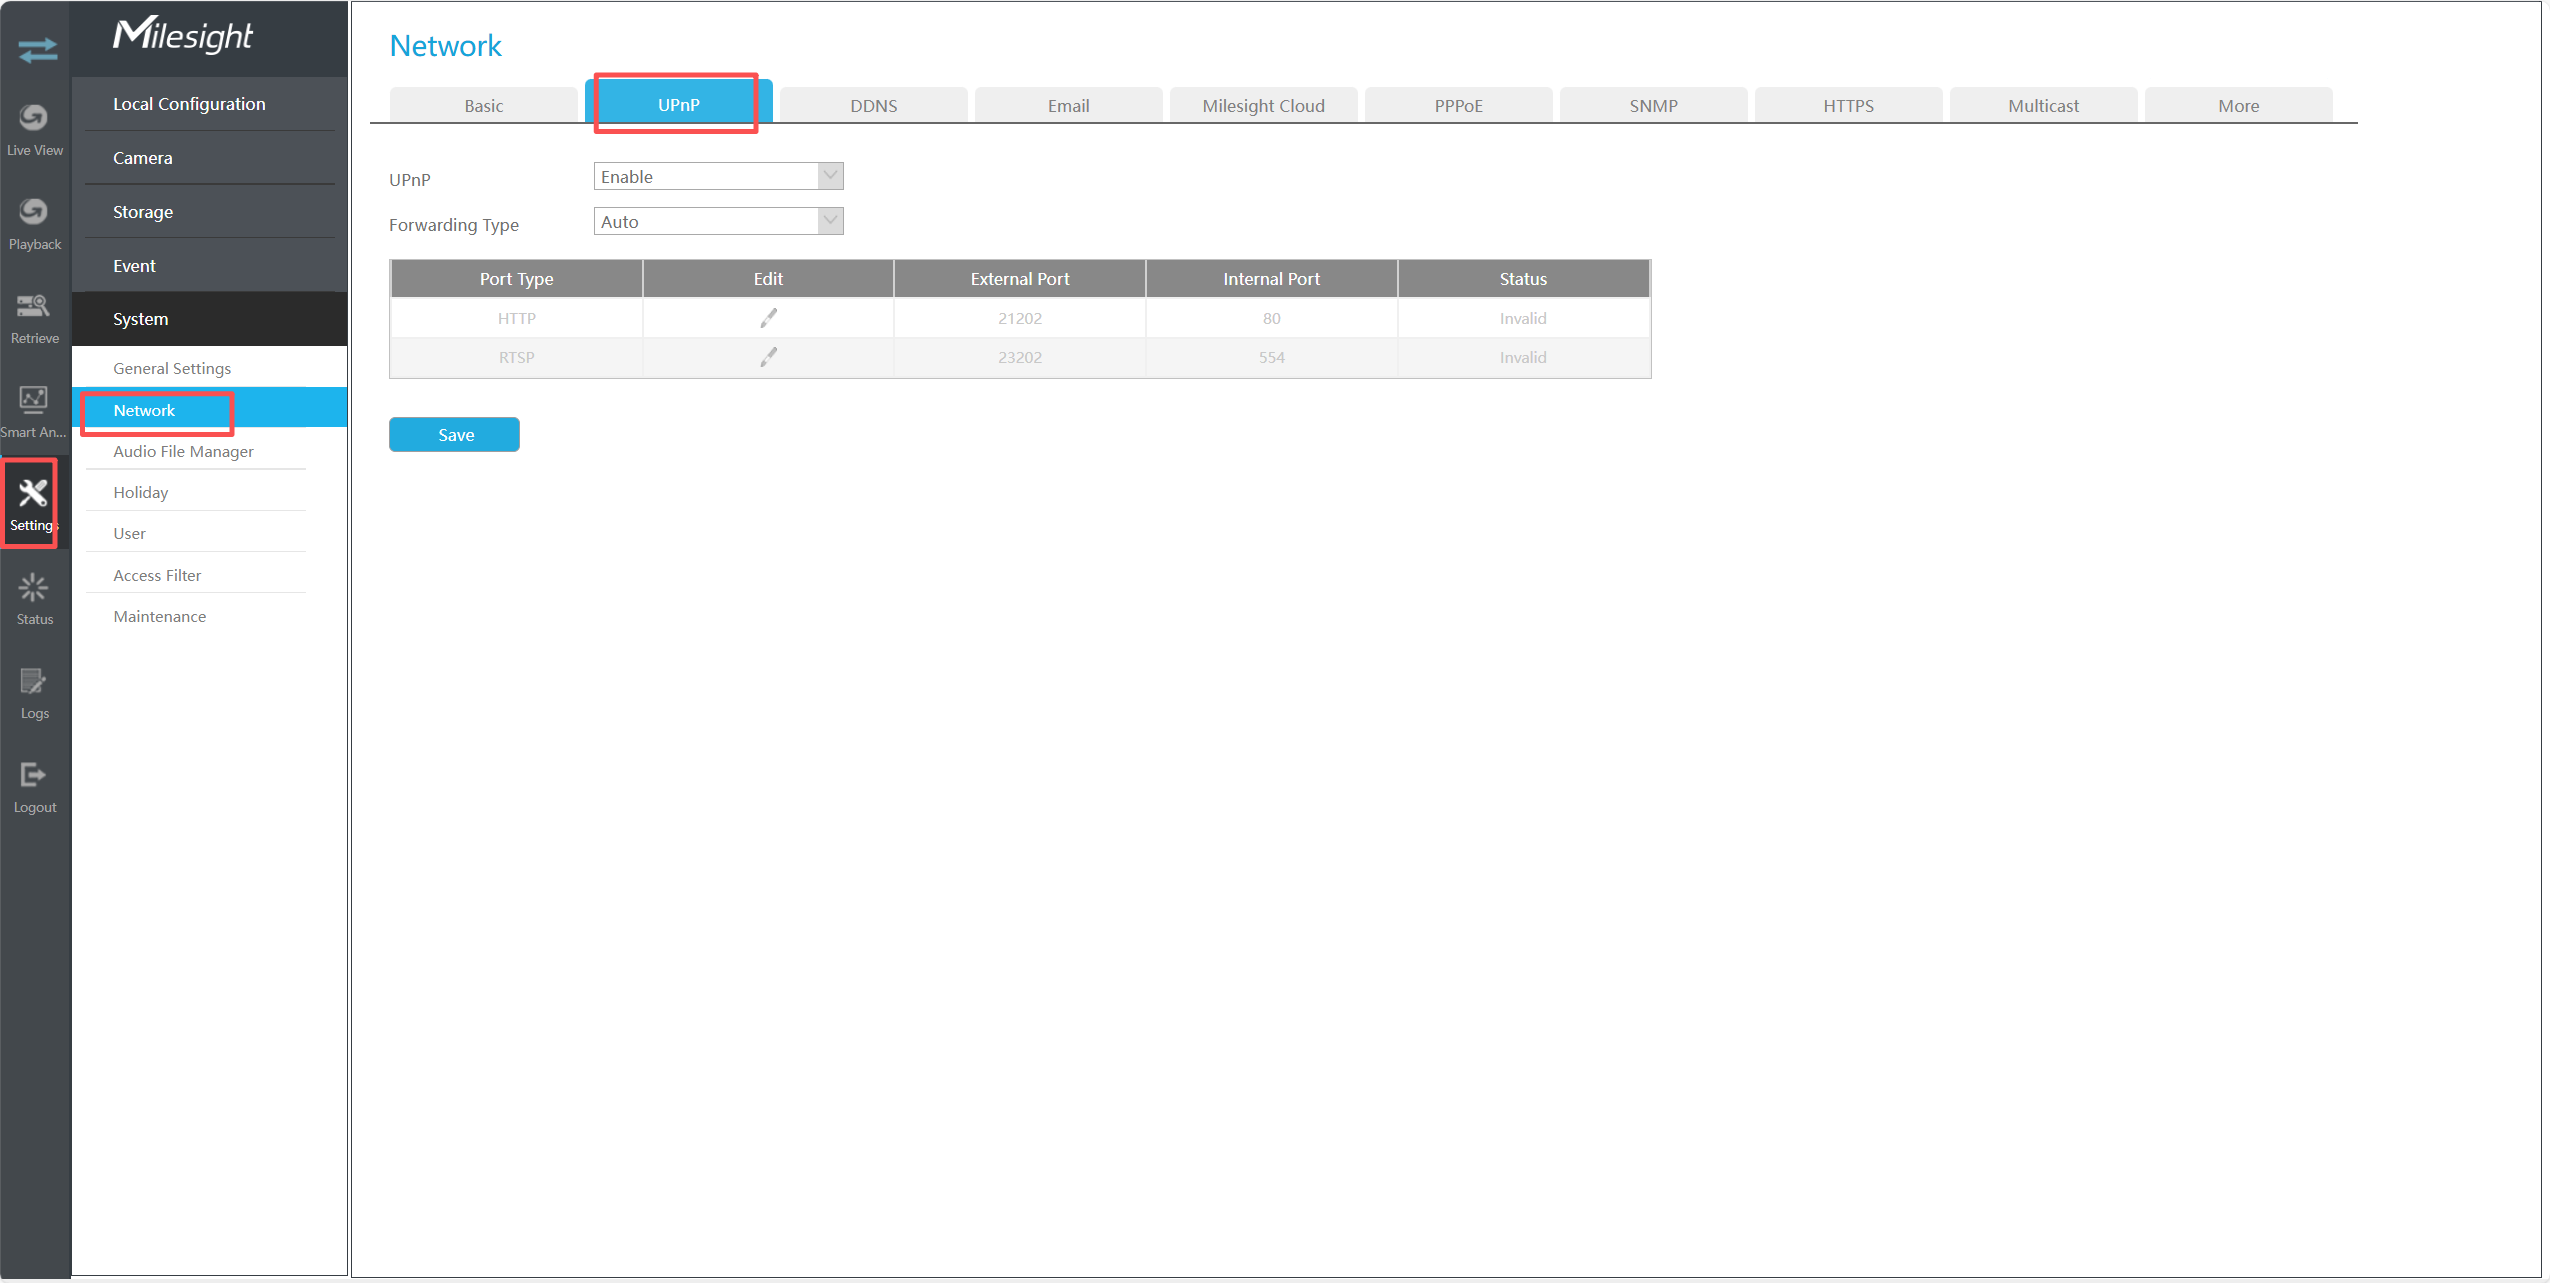Open the More tab
The width and height of the screenshot is (2550, 1283).
click(x=2238, y=106)
